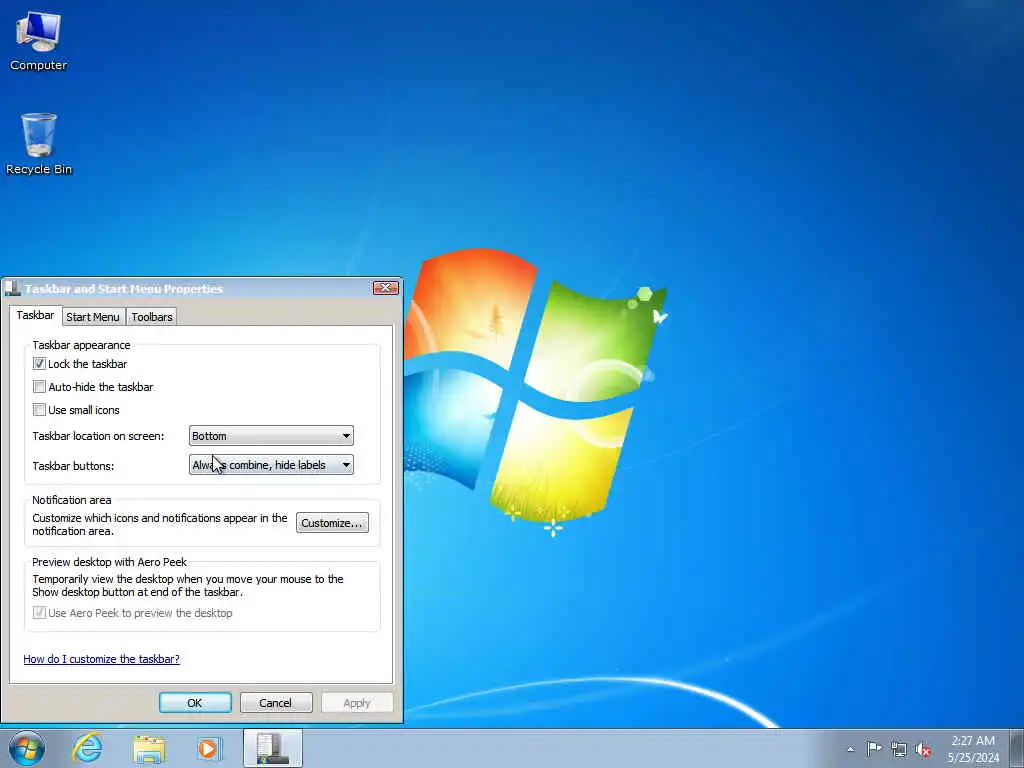Open the Windows Start button
The image size is (1024, 768).
click(27, 748)
